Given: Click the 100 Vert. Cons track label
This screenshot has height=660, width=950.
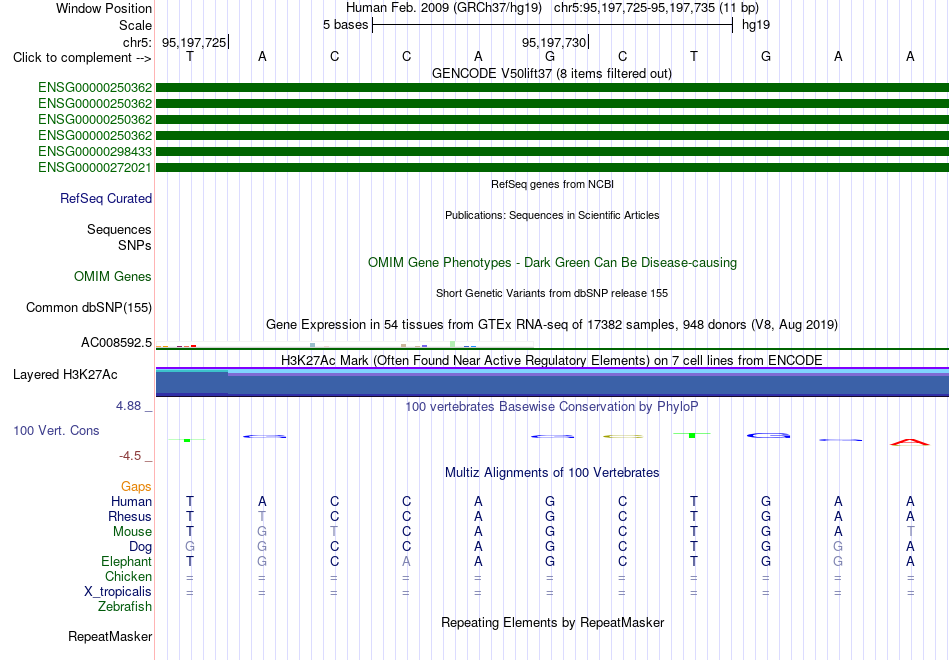Looking at the screenshot, I should [56, 430].
